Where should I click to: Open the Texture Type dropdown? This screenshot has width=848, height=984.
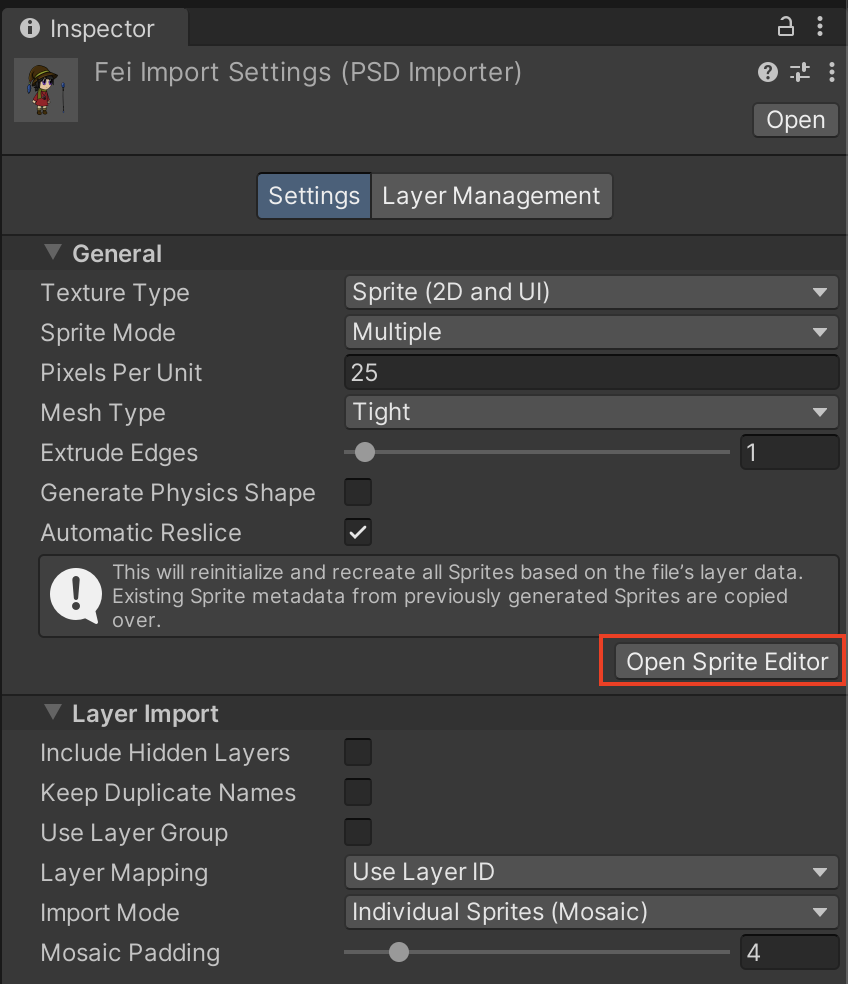[591, 292]
